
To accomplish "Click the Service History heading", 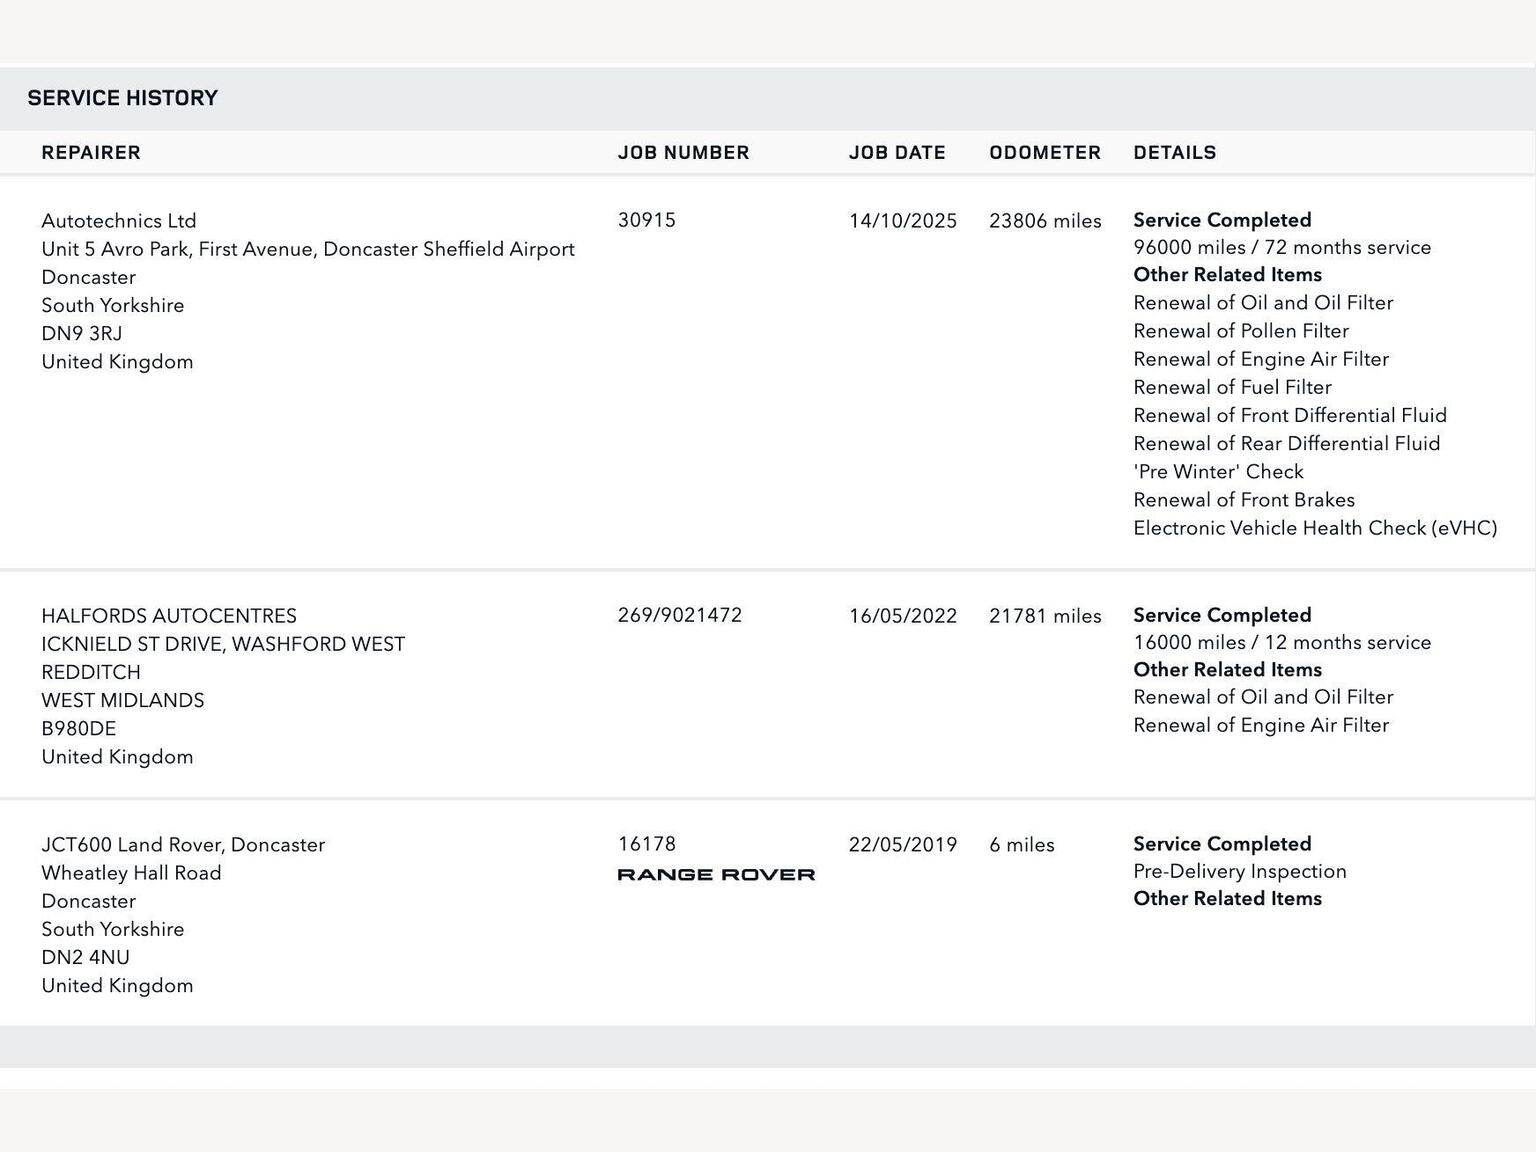I will tap(122, 98).
